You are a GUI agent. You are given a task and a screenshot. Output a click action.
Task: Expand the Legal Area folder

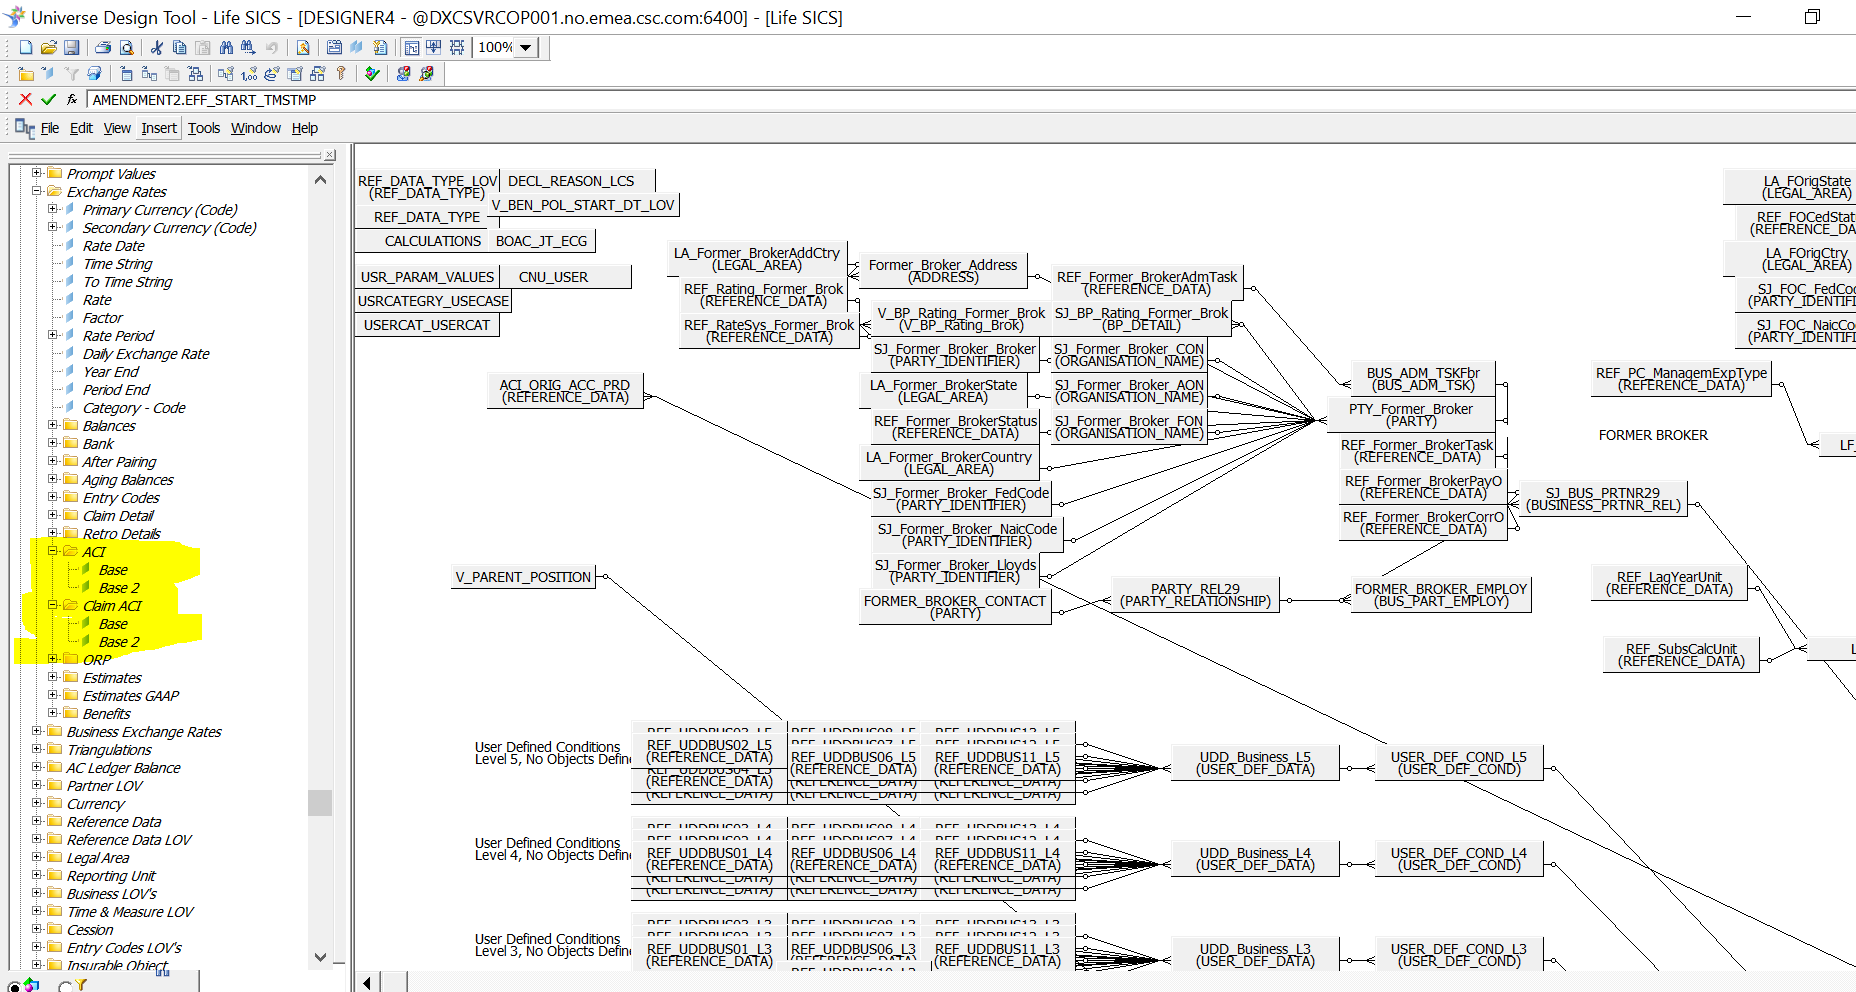click(x=37, y=857)
